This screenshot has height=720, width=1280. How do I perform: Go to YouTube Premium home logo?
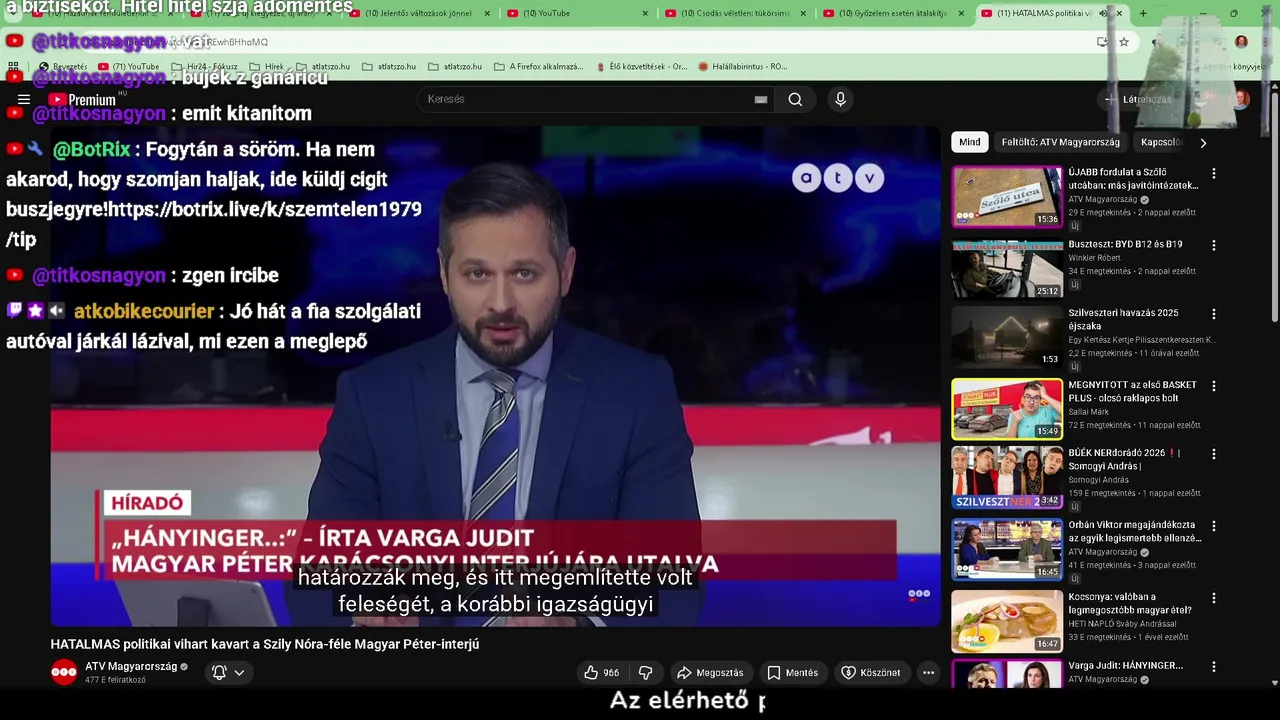[83, 99]
